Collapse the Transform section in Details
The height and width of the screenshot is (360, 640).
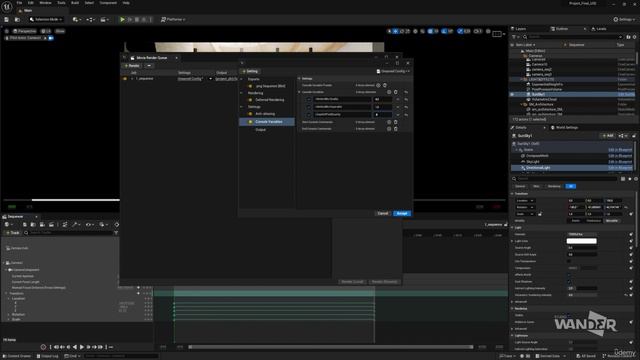pos(513,194)
